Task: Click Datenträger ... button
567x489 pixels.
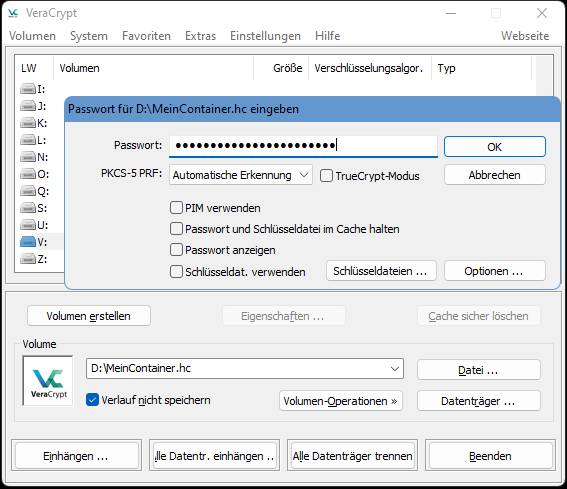Action: 479,401
